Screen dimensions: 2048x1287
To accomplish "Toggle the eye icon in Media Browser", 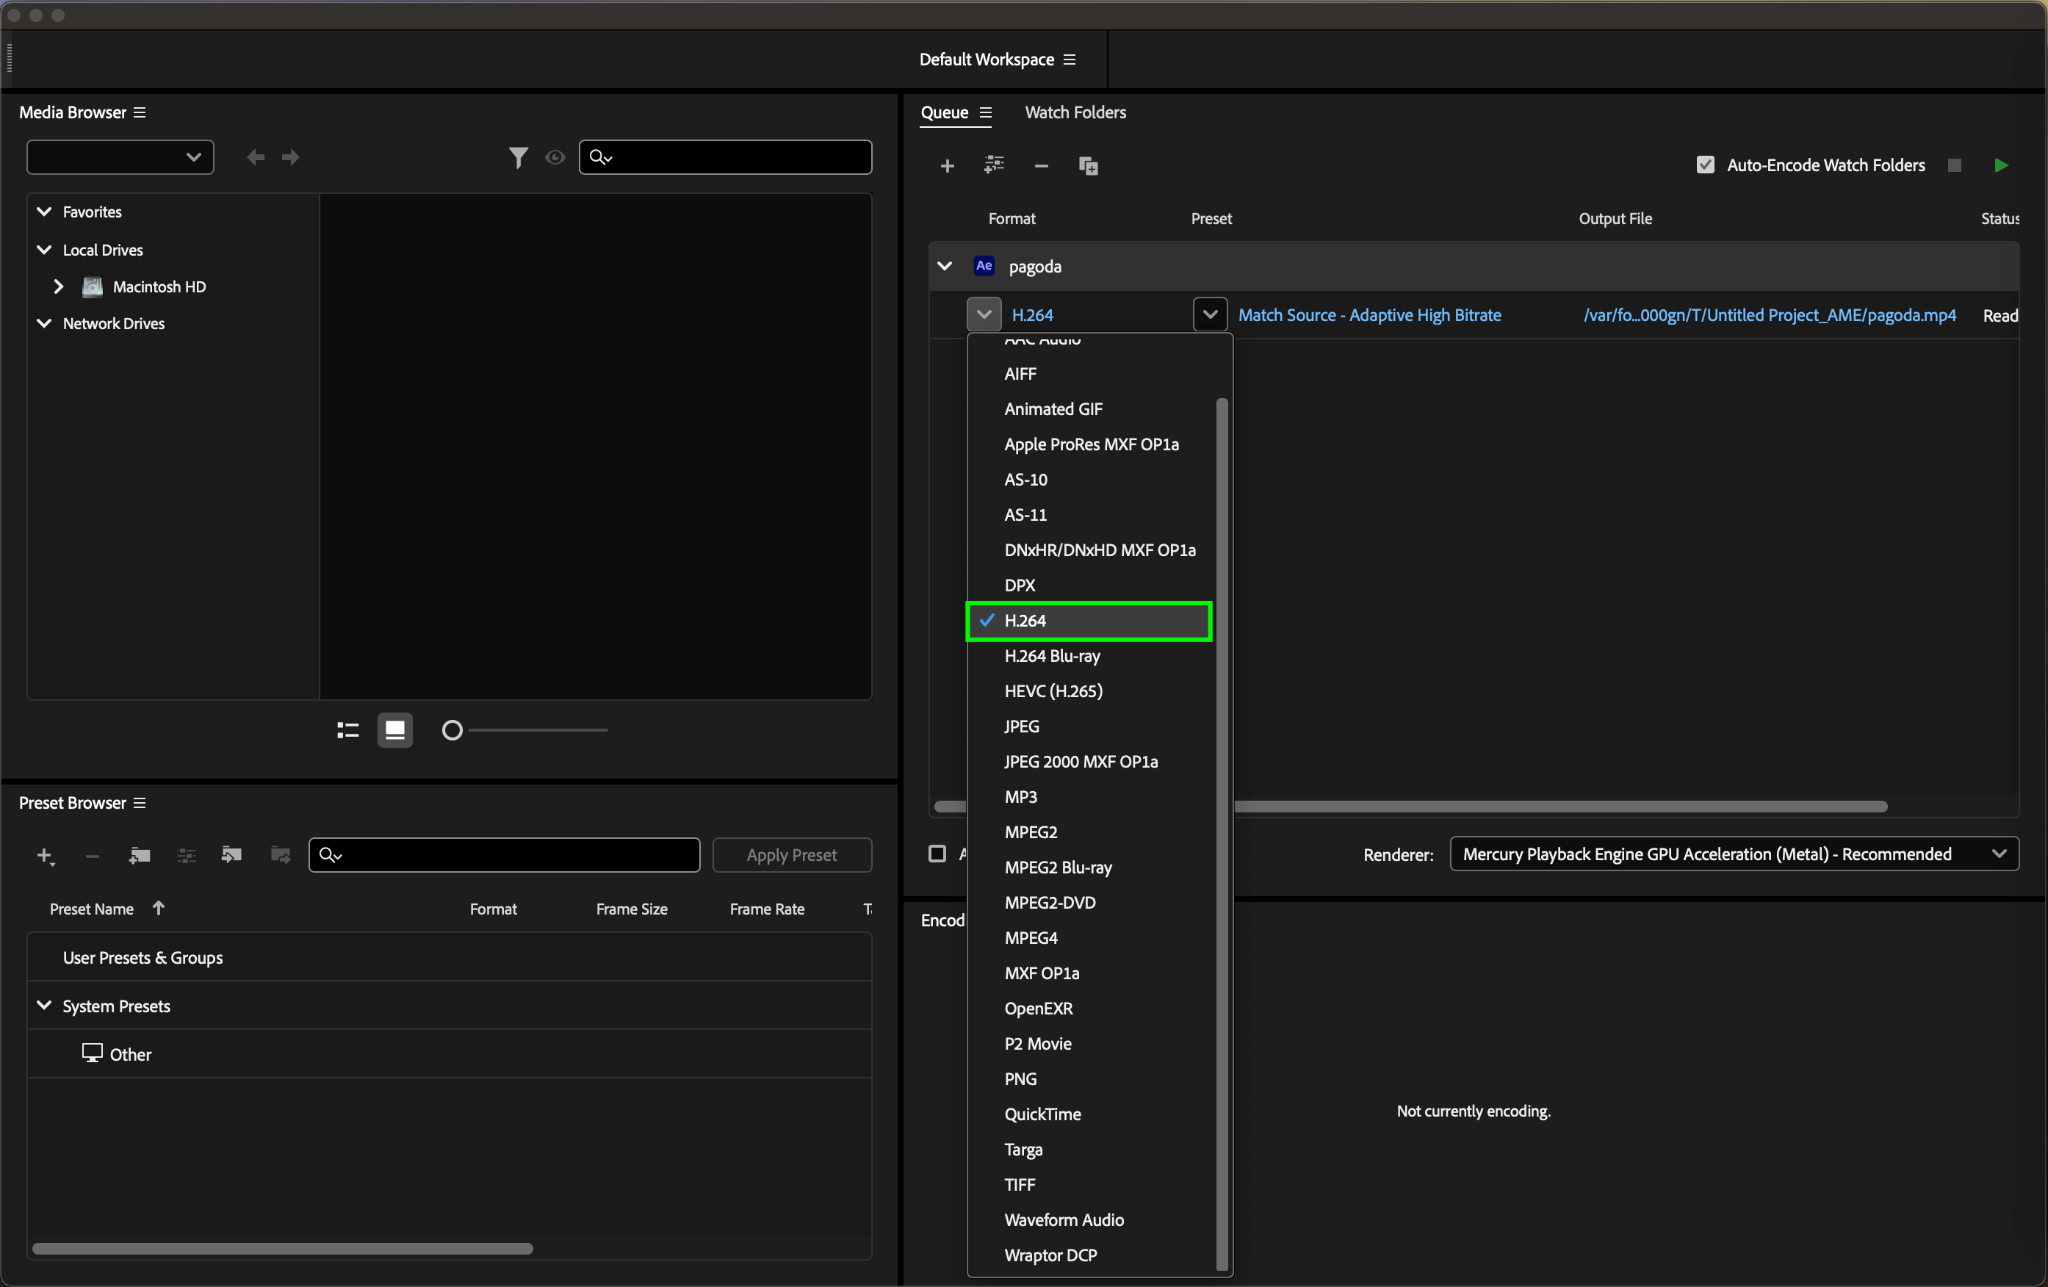I will 555,157.
